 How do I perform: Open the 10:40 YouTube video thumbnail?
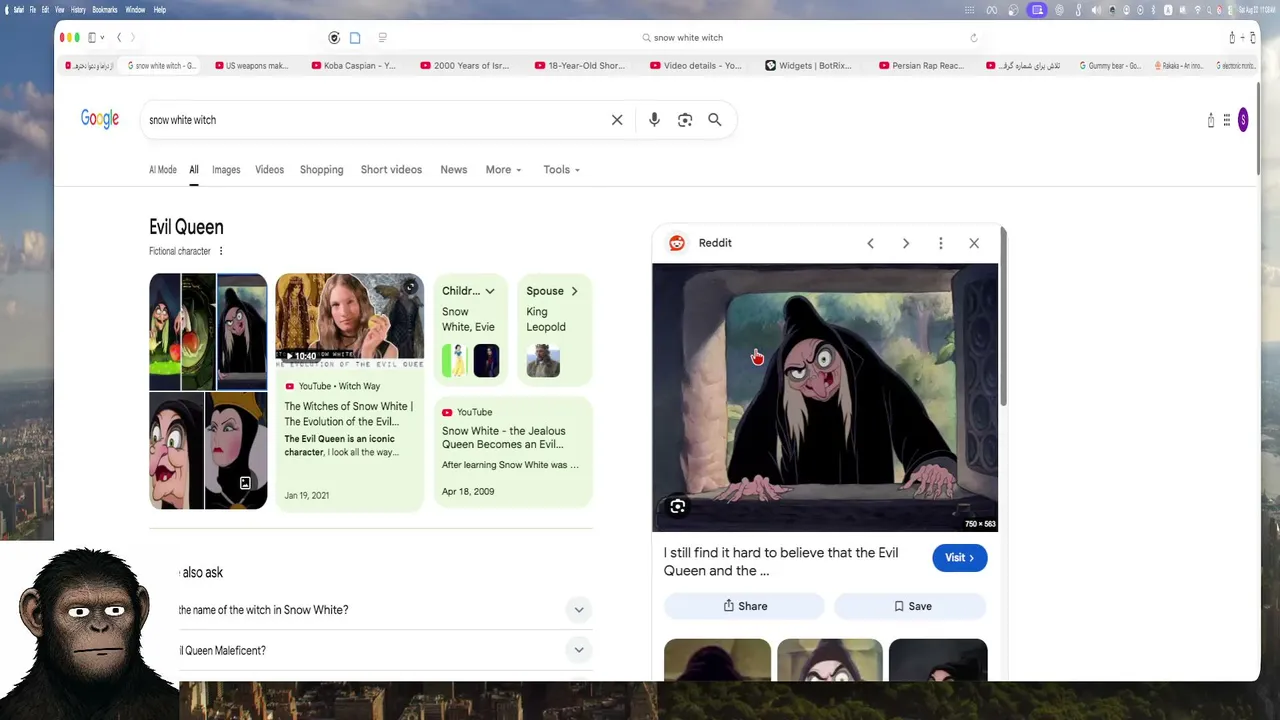(349, 319)
